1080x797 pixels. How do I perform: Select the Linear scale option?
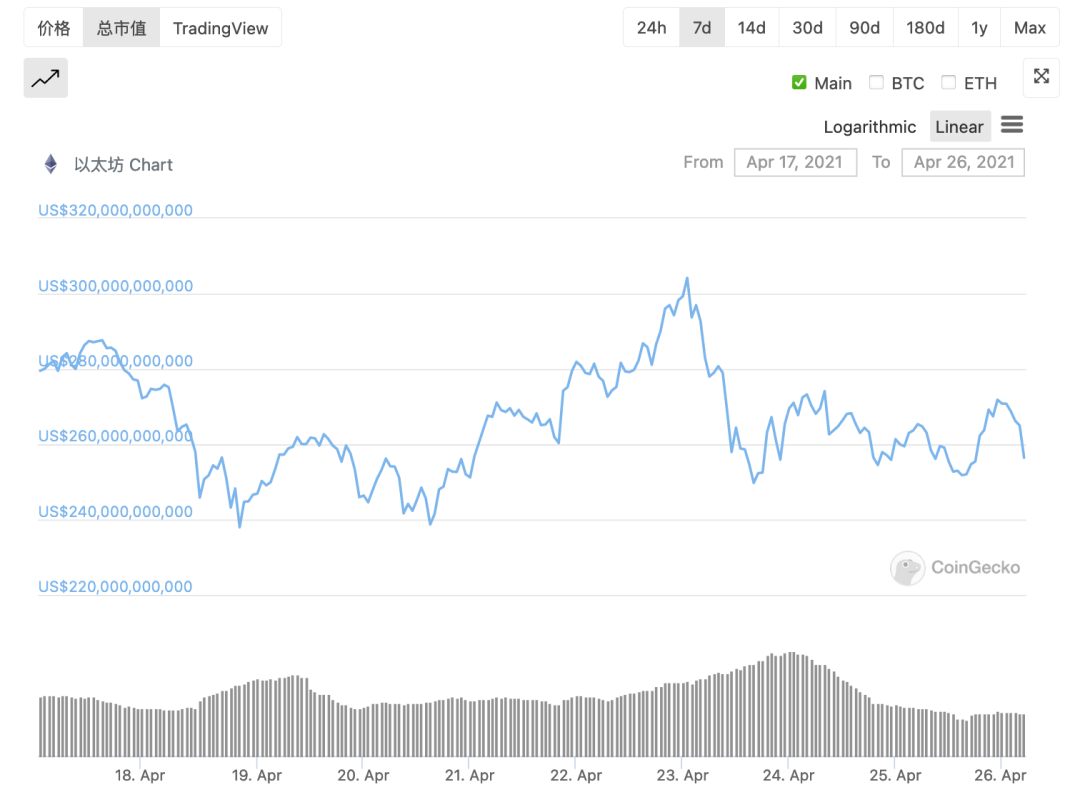tap(959, 127)
